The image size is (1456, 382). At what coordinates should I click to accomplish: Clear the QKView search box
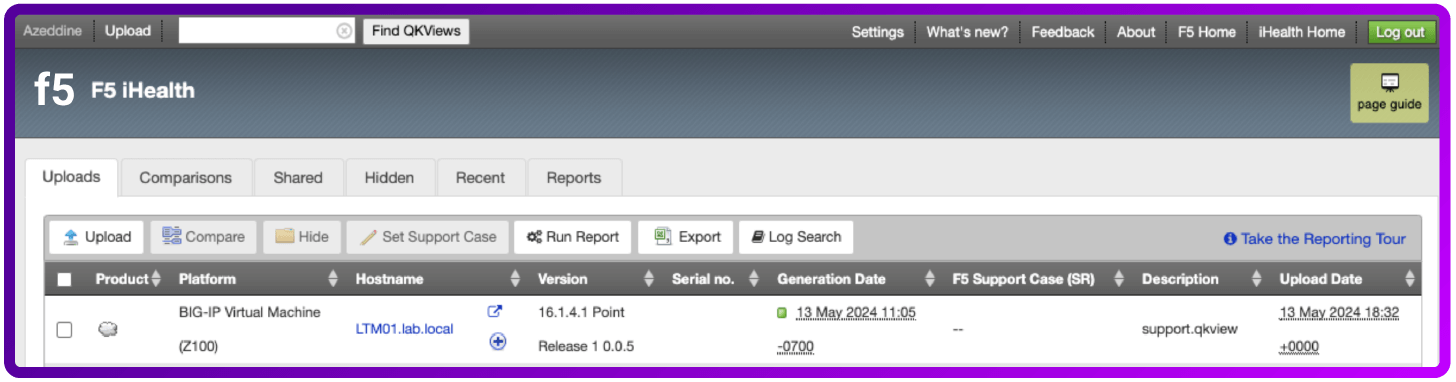point(344,31)
